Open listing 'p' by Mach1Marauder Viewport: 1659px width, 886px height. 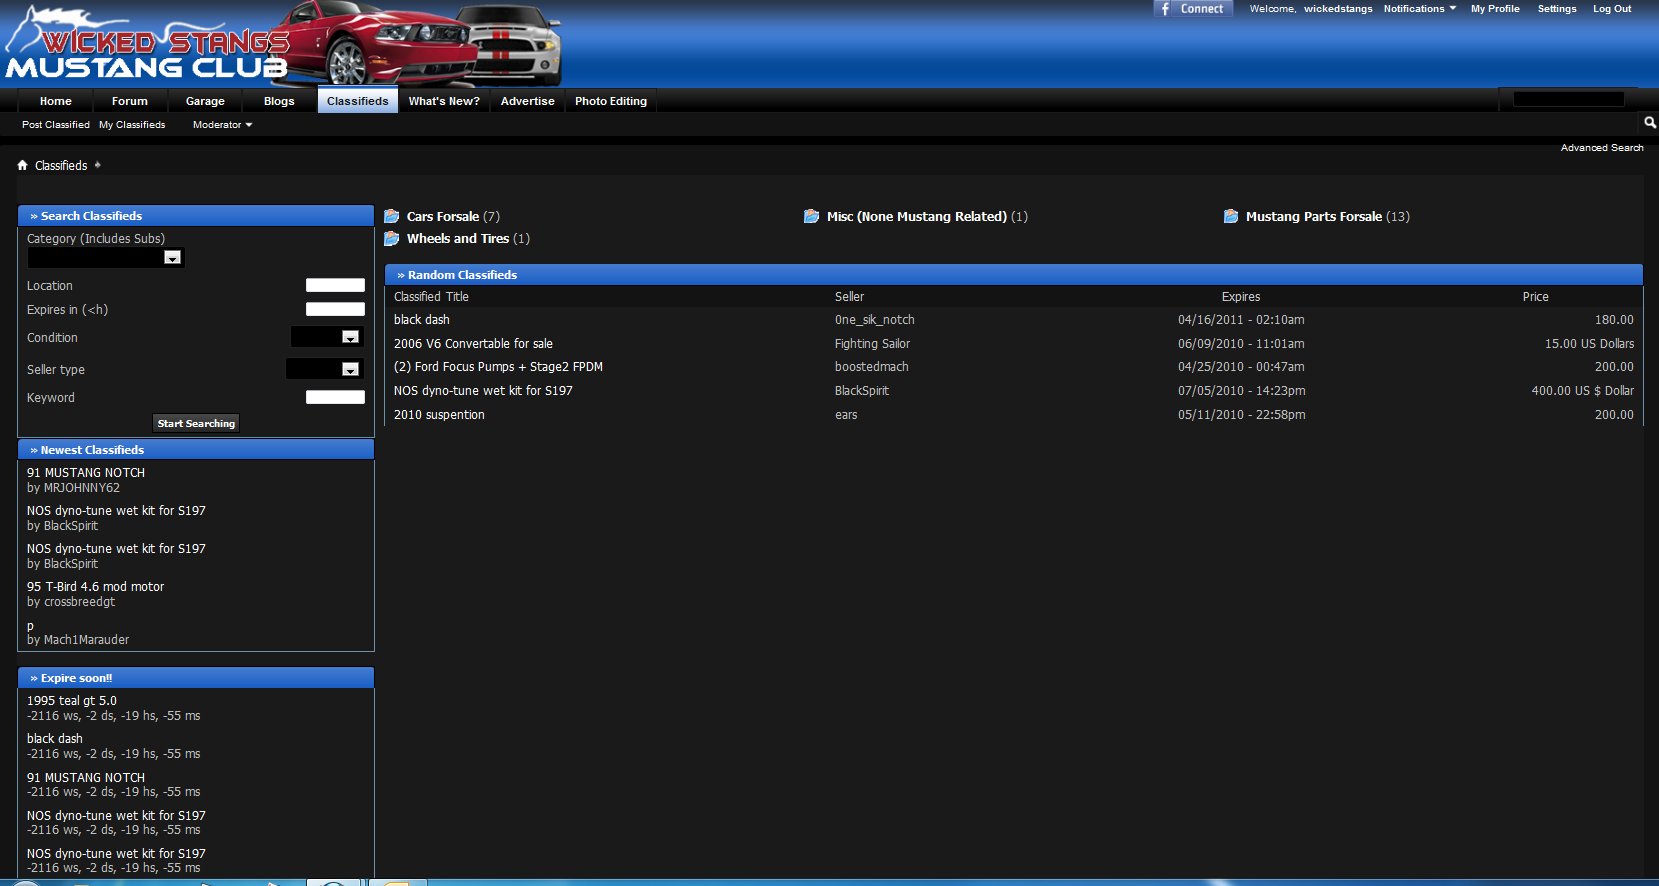(x=30, y=626)
